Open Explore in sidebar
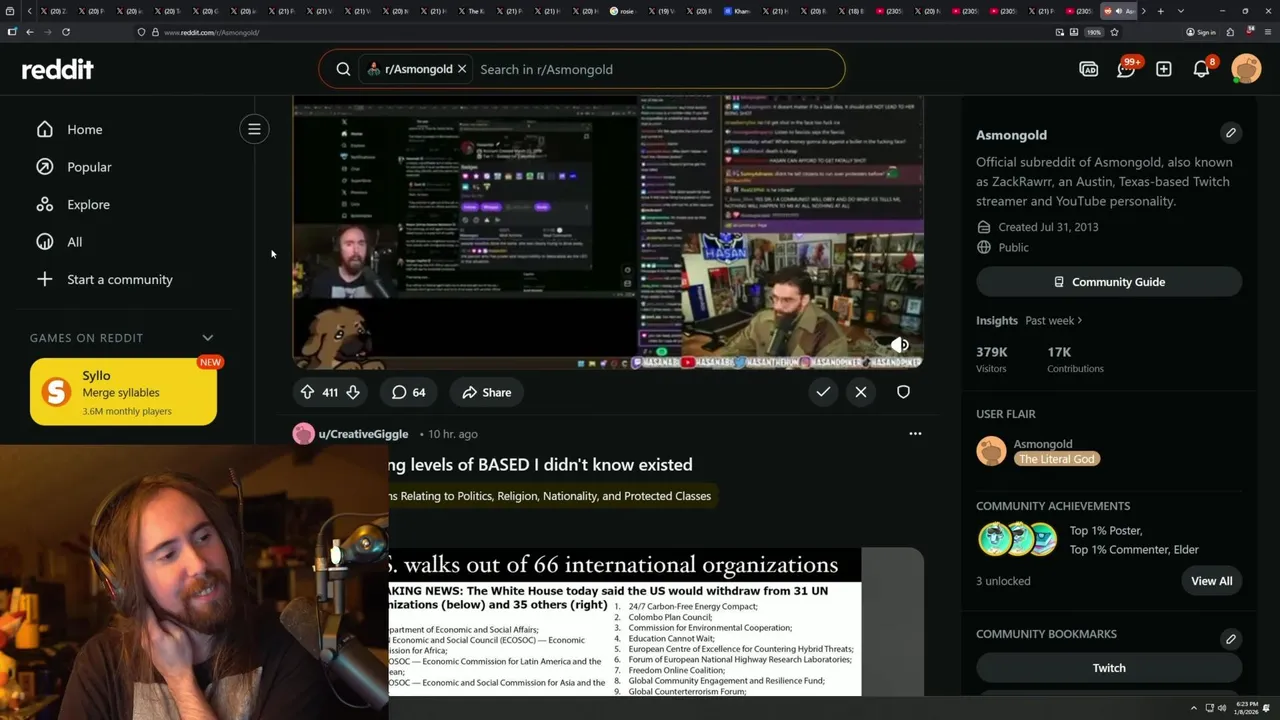 (x=88, y=204)
